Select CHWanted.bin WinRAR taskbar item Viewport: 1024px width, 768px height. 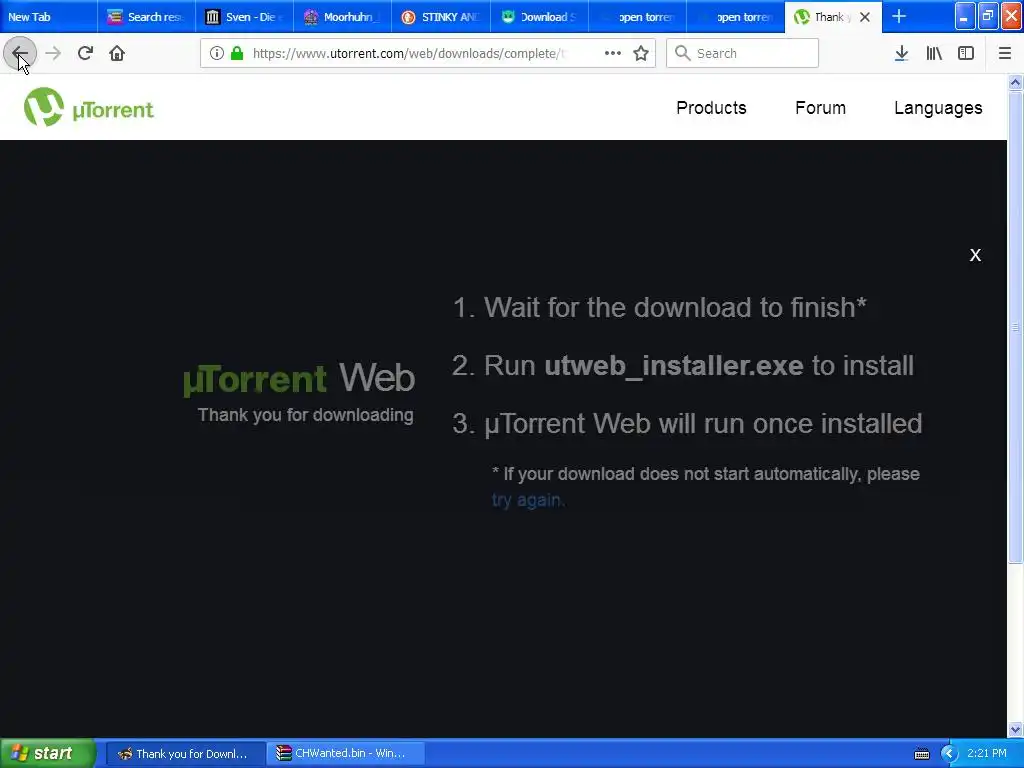click(x=345, y=754)
